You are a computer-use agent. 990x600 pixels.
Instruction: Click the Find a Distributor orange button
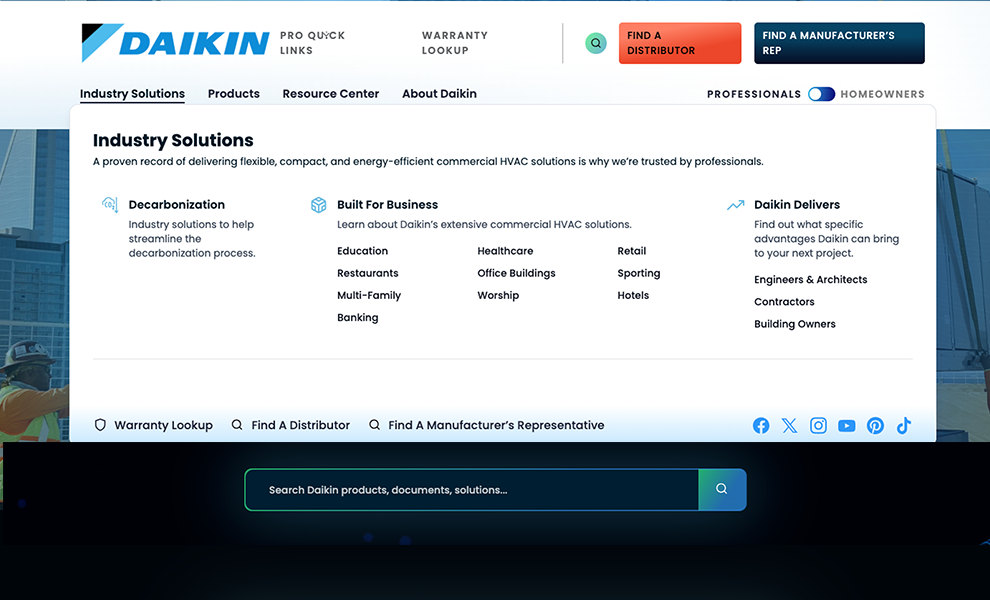pyautogui.click(x=680, y=43)
